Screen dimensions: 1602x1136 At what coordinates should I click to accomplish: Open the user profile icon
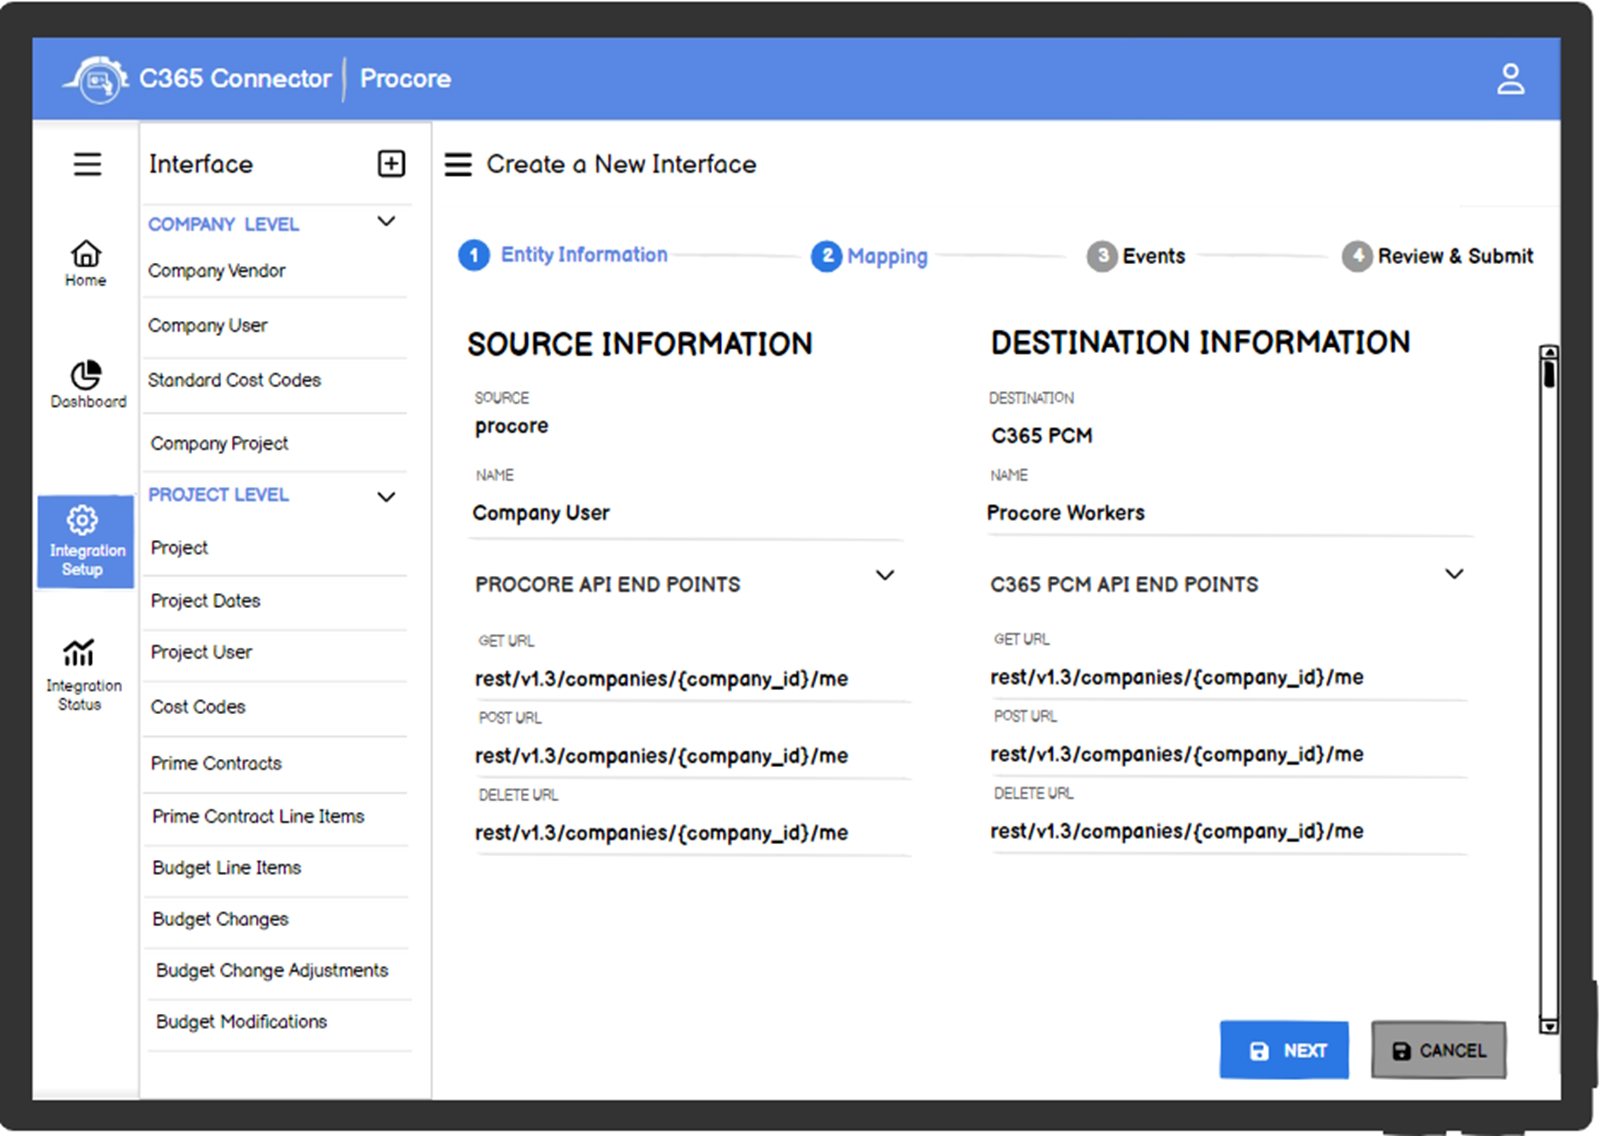pos(1510,79)
